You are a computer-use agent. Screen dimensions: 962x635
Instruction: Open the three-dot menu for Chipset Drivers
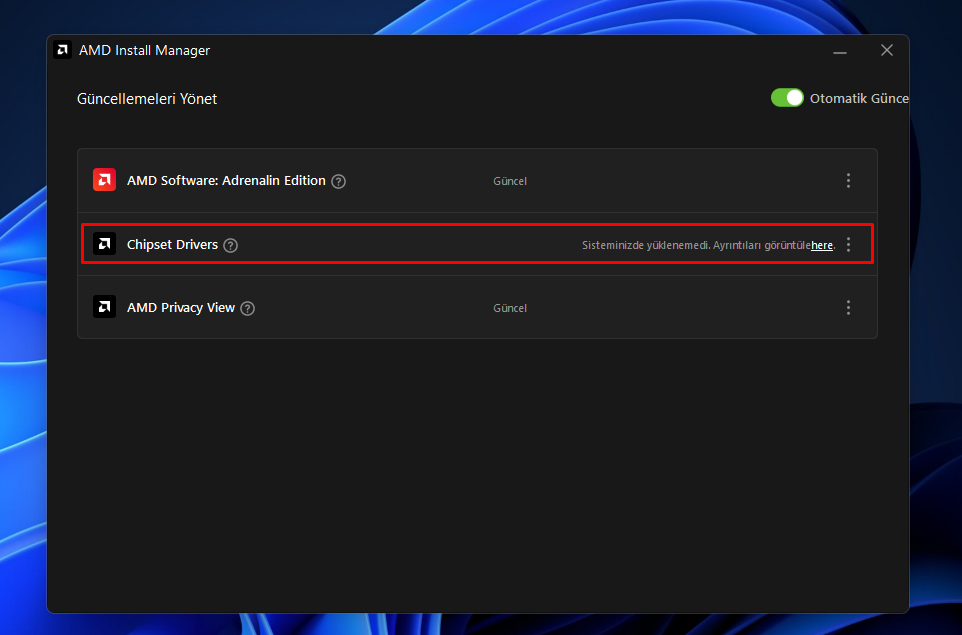(848, 245)
